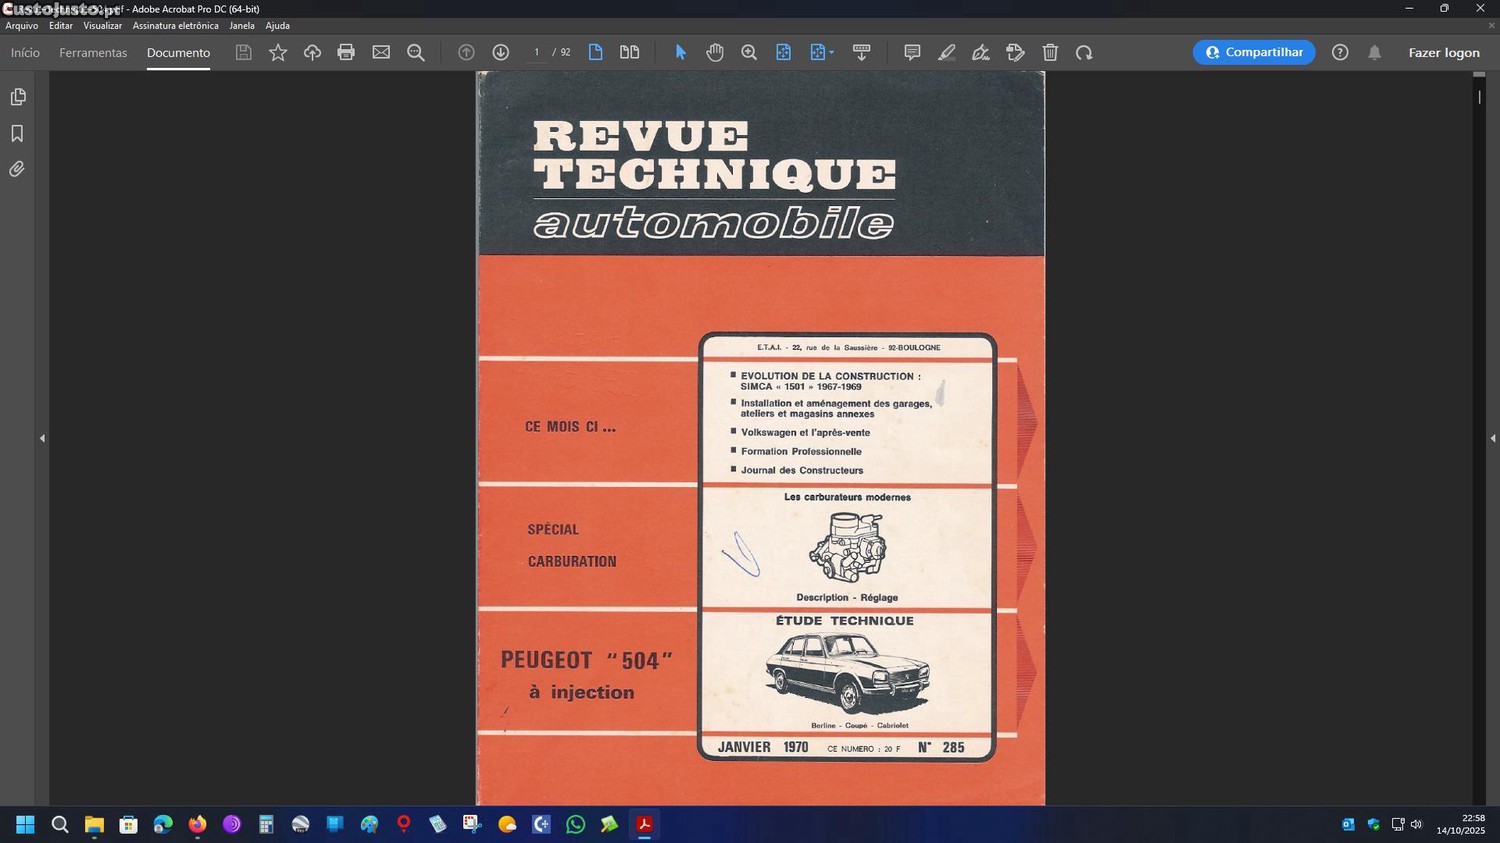This screenshot has width=1500, height=843.
Task: Open the Visualizar menu
Action: coord(102,26)
